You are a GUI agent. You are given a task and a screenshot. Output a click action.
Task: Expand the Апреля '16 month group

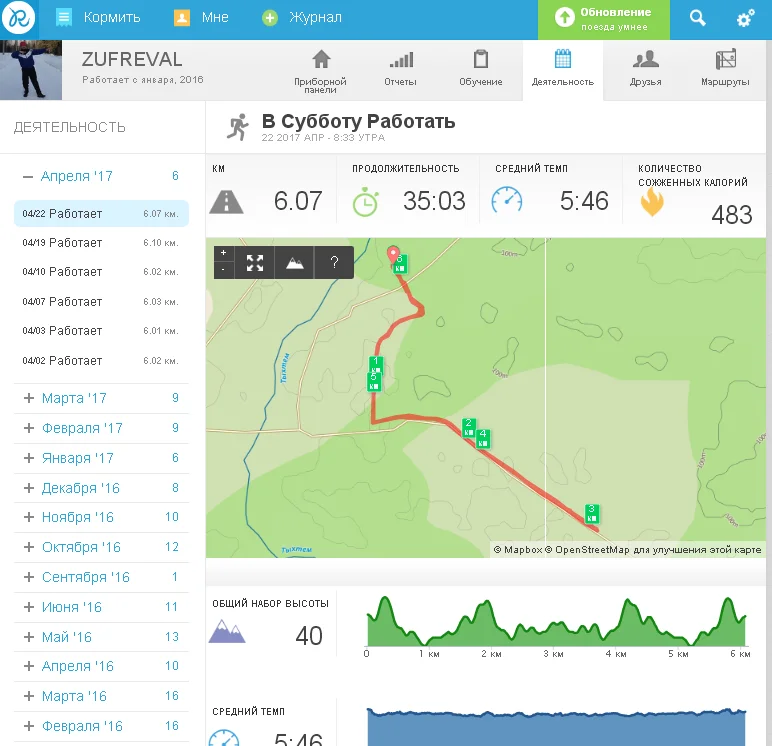(101, 666)
